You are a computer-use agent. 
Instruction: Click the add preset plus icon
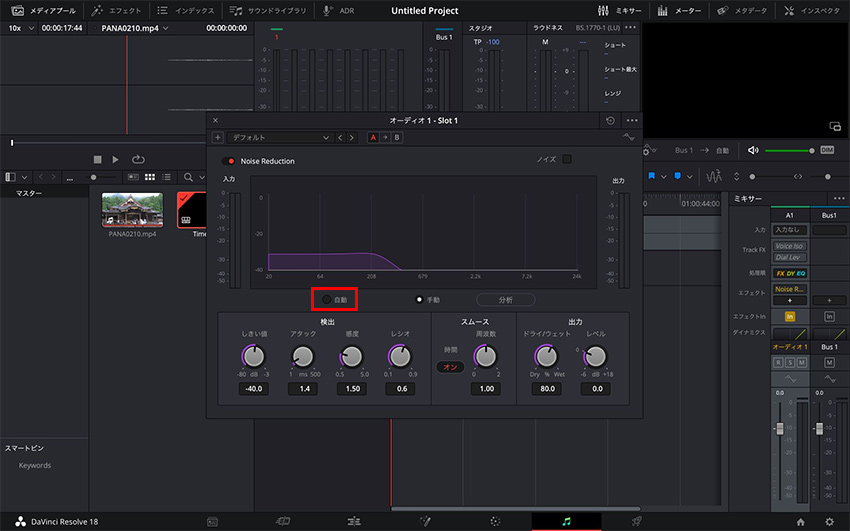[218, 137]
